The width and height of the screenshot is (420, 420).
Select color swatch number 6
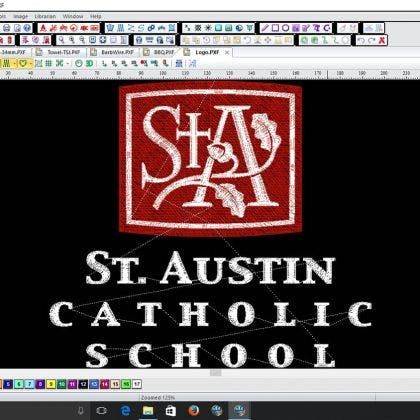point(19,384)
